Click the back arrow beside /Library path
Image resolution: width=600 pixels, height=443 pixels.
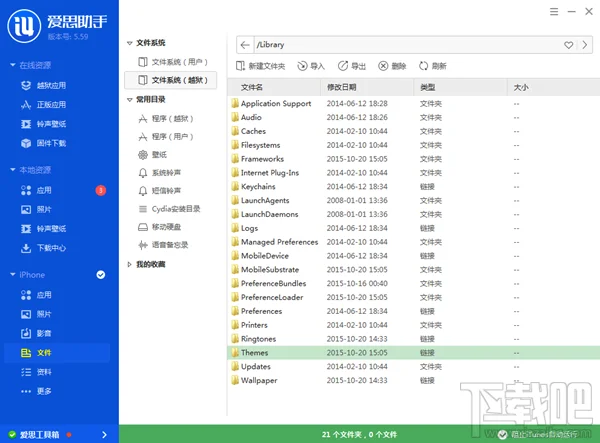(245, 45)
